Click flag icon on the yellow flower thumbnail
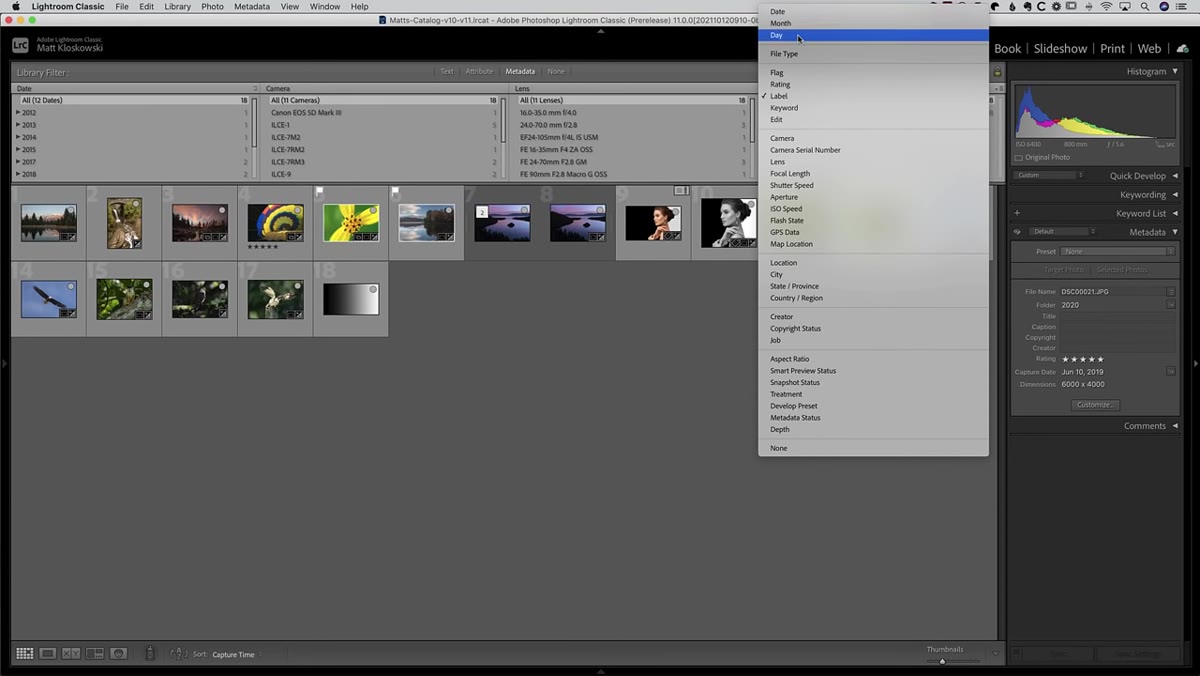The image size is (1200, 676). (320, 191)
